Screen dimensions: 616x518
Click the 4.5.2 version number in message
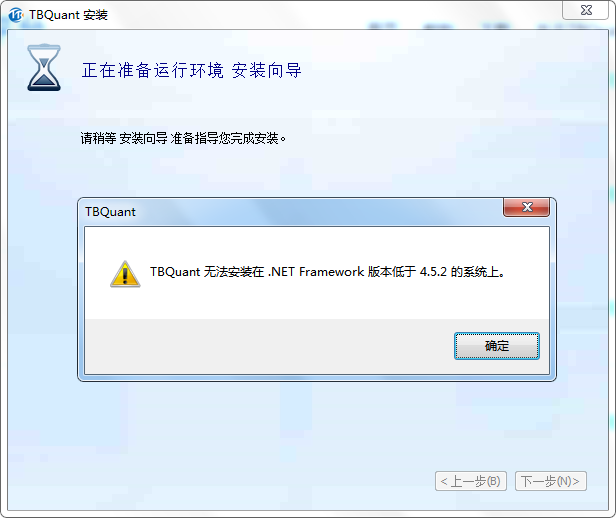coord(433,272)
